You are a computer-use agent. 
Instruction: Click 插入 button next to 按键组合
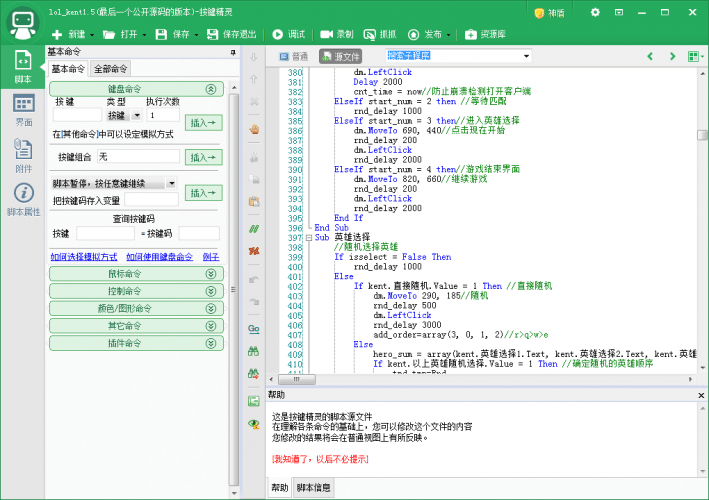tap(203, 157)
